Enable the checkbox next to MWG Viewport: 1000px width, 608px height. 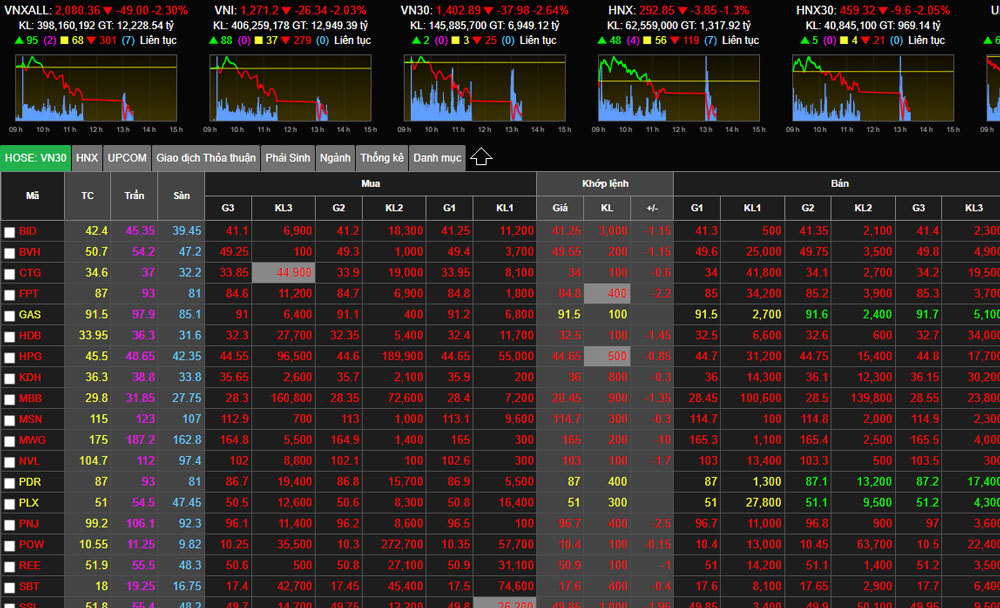click(x=9, y=440)
